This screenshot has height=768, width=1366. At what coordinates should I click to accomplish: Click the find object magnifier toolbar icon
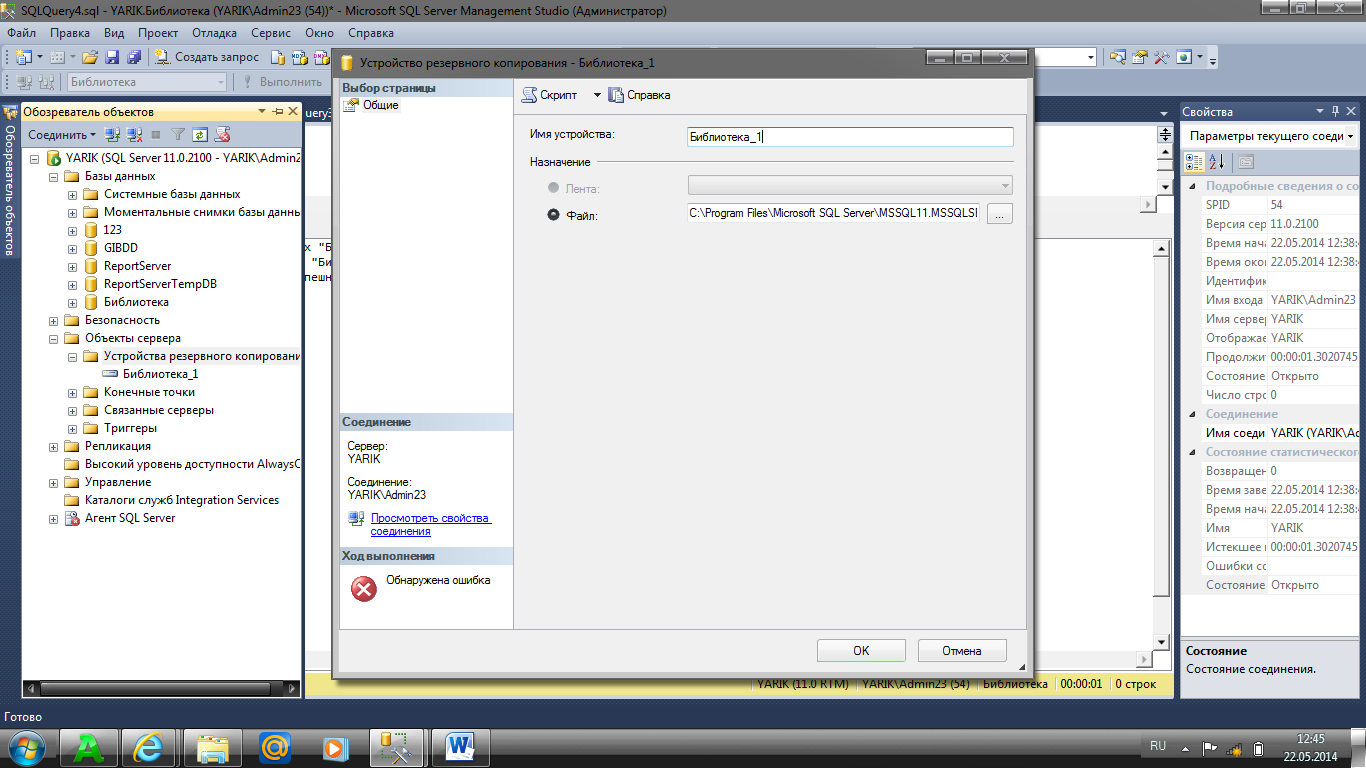[x=1117, y=57]
